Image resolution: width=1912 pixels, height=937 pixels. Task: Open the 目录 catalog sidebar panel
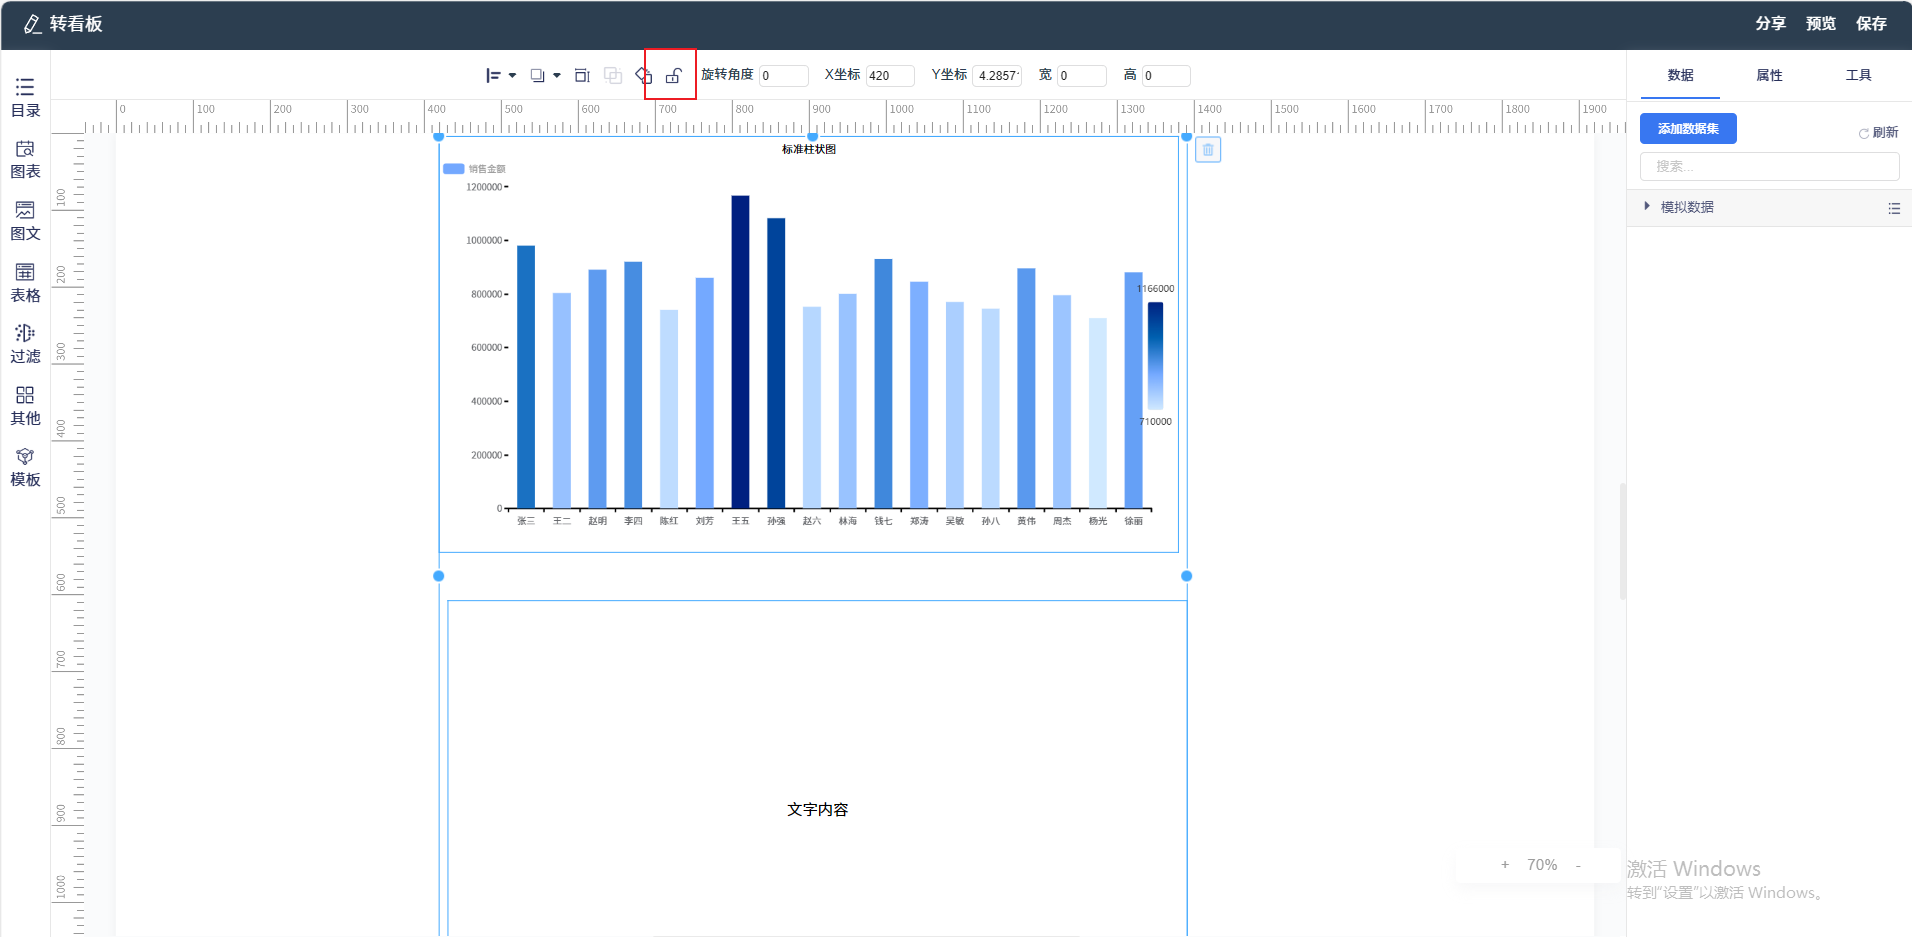click(x=25, y=97)
